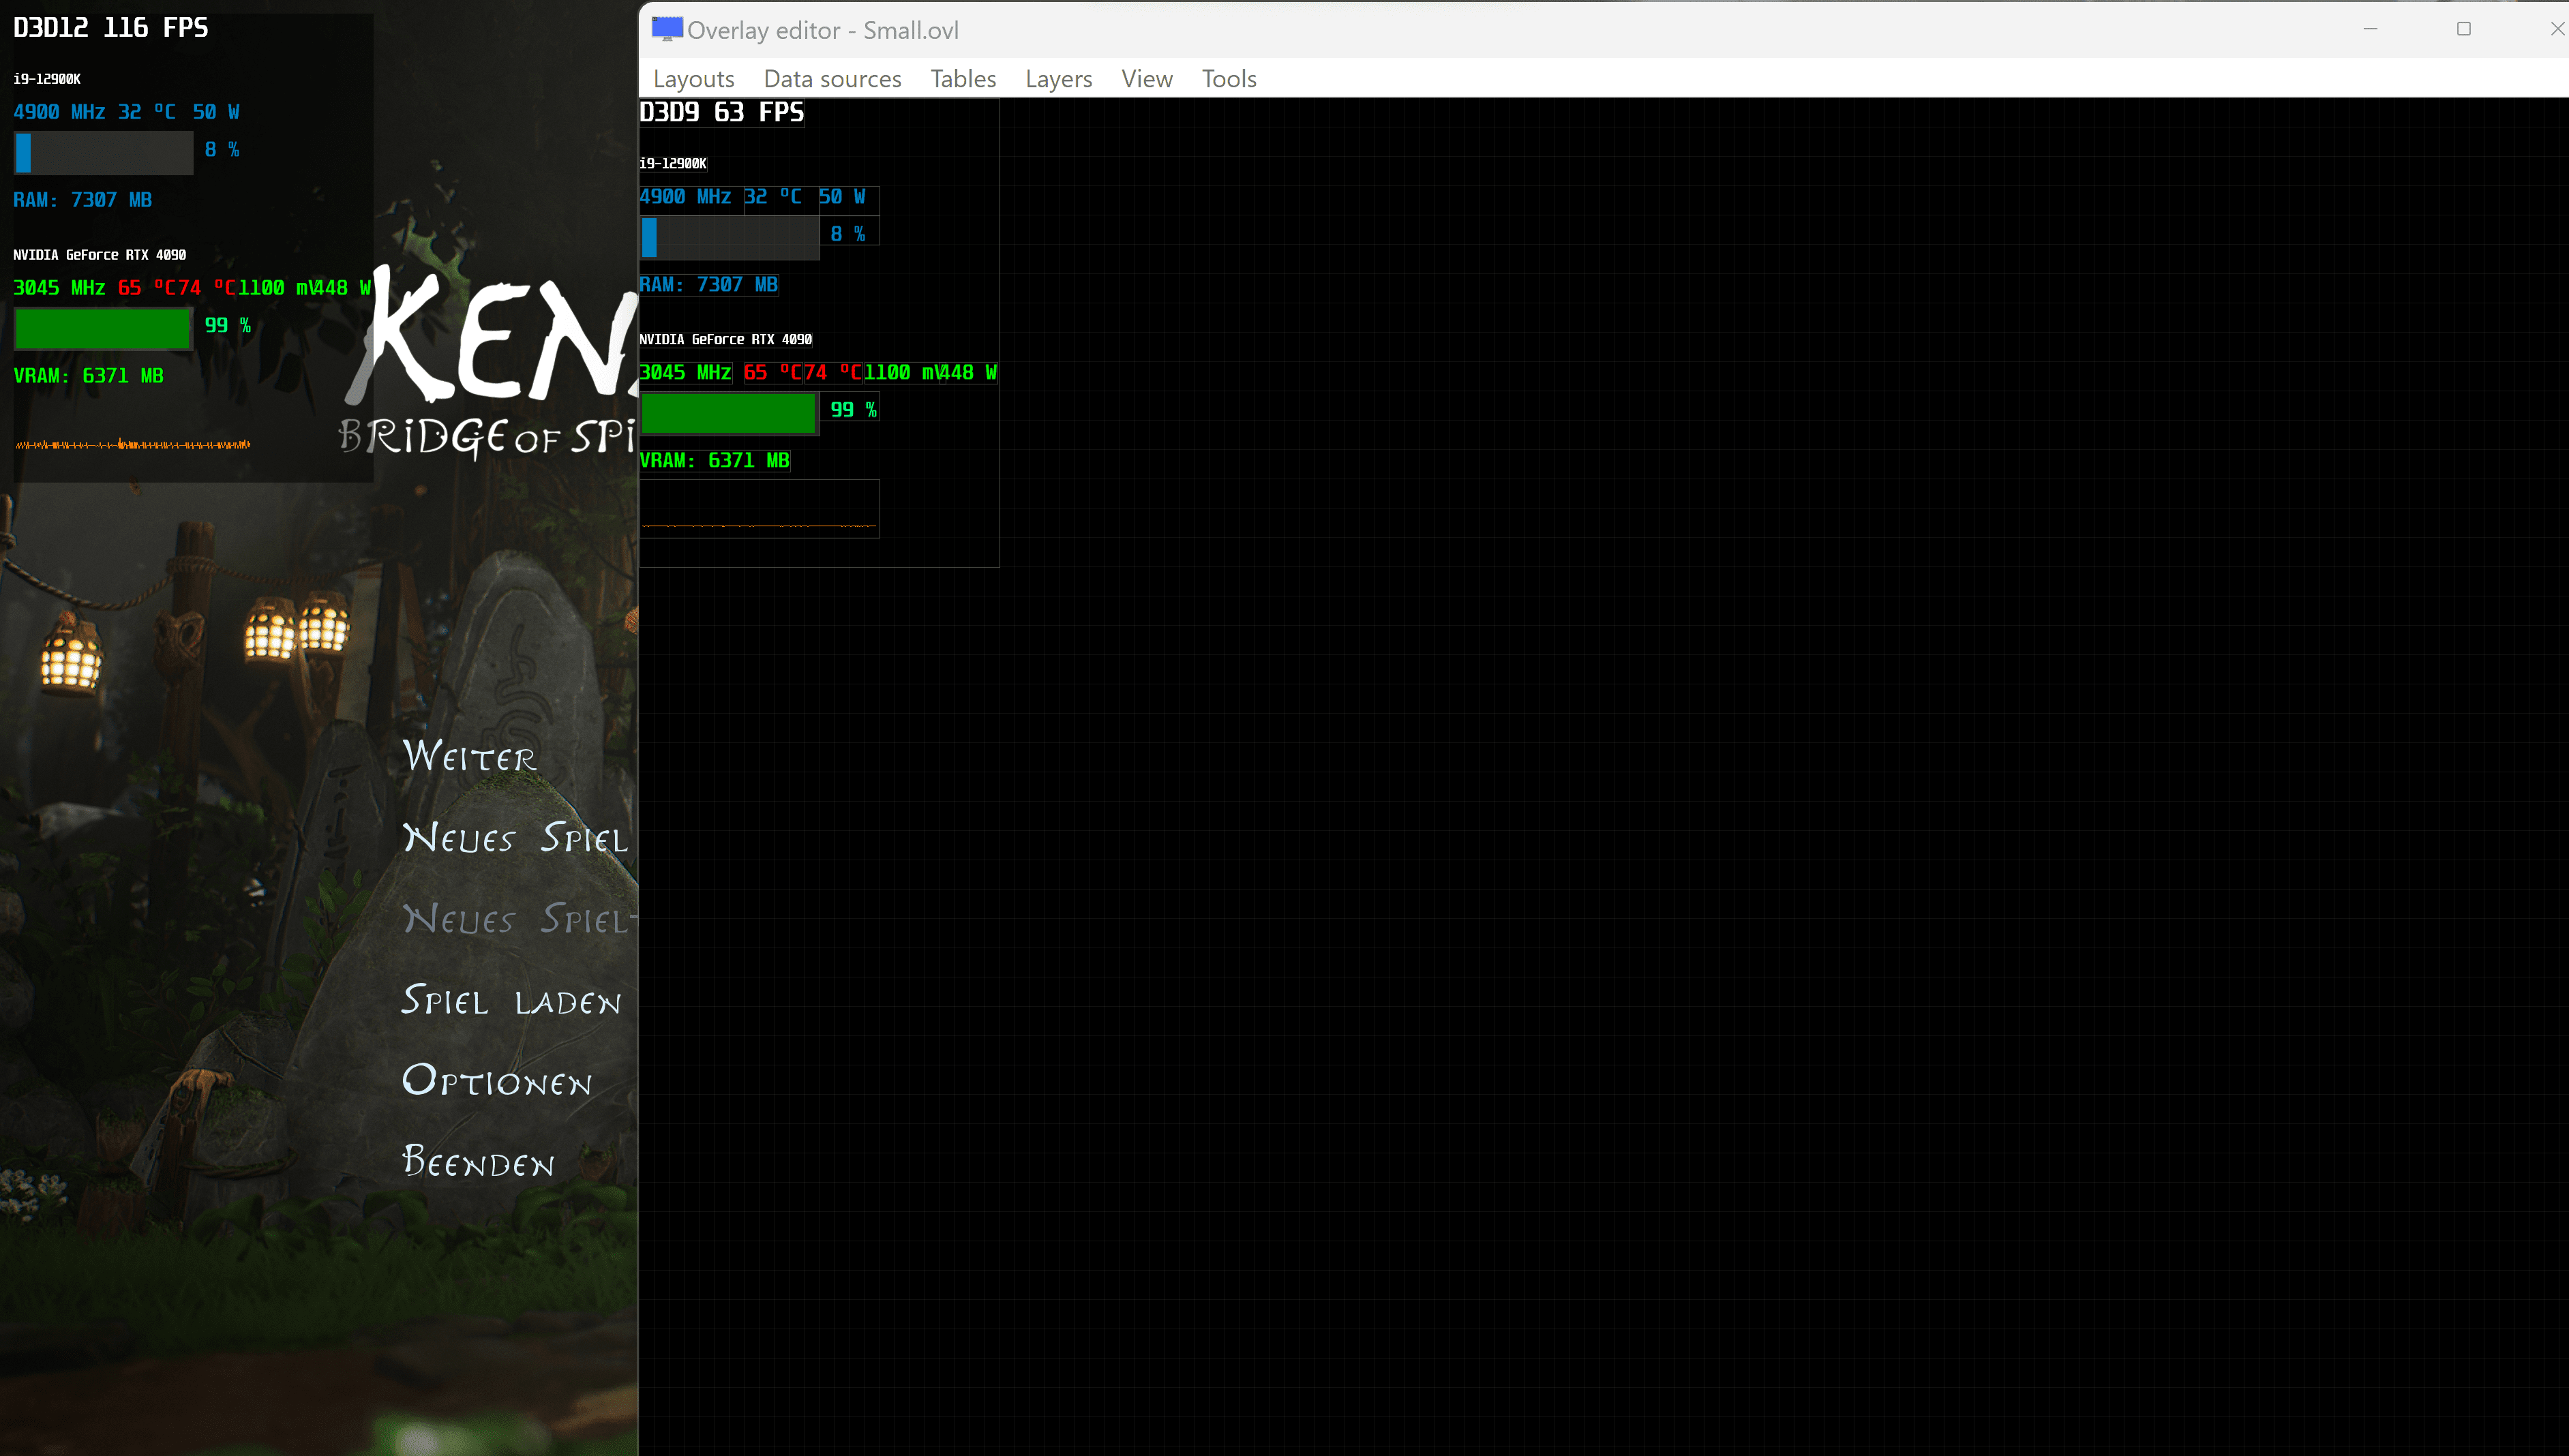Select the green GPU usage bar in editor
Image resolution: width=2569 pixels, height=1456 pixels.
click(729, 413)
